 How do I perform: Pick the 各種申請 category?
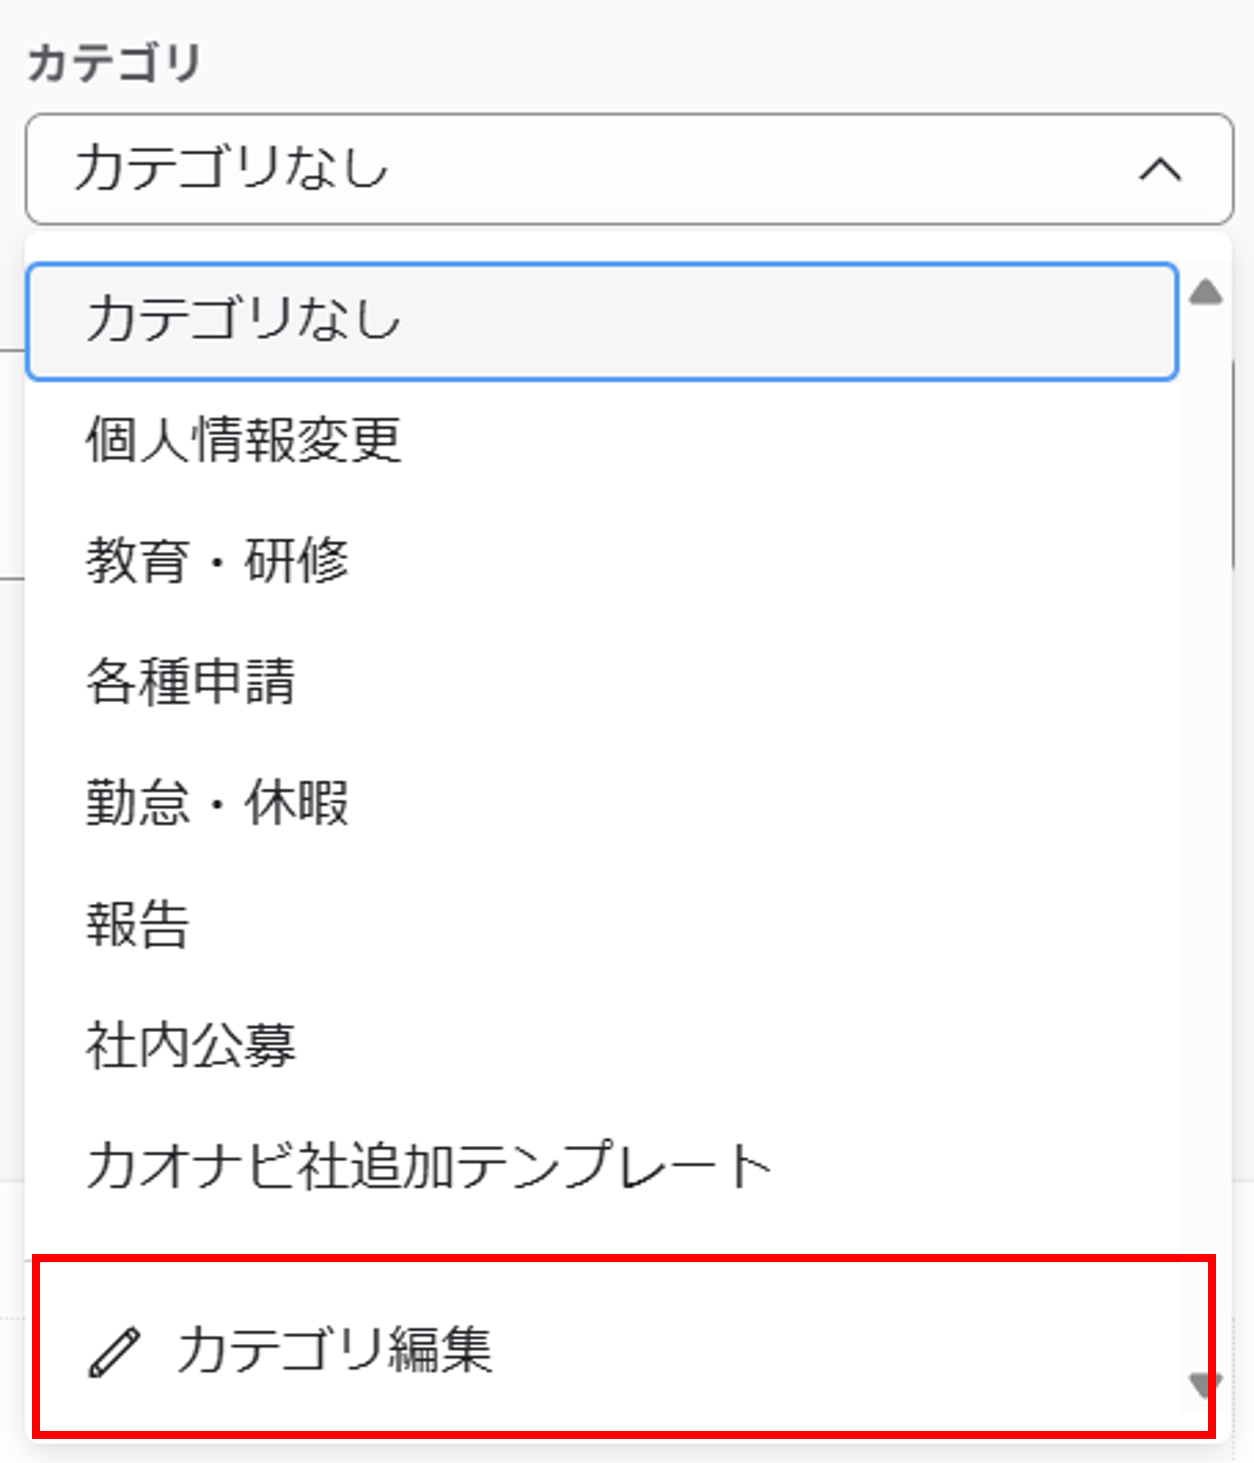point(602,682)
